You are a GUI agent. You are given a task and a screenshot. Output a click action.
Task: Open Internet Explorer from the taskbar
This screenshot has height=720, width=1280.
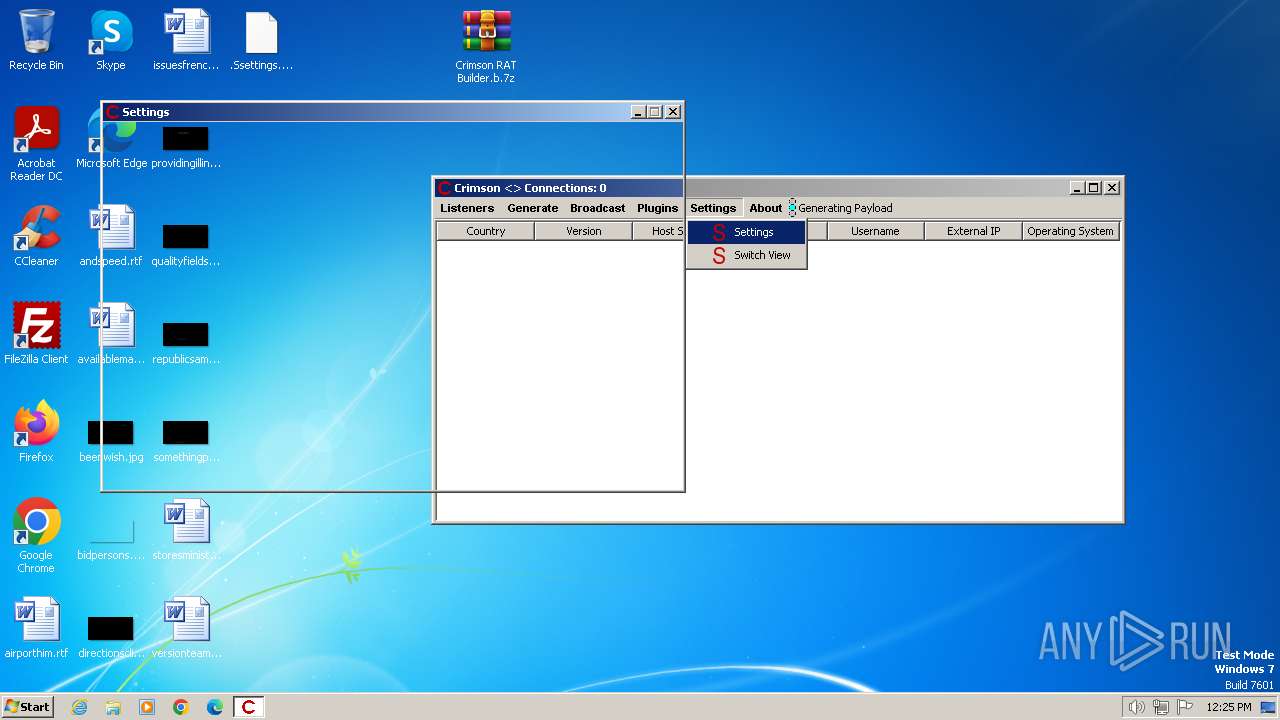80,707
